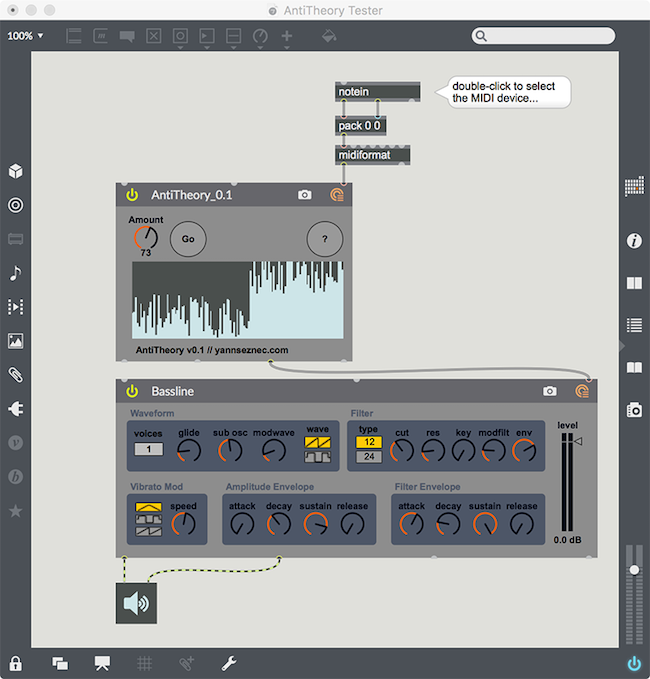This screenshot has width=650, height=679.
Task: Add a comment from the toolbar
Action: pyautogui.click(x=127, y=36)
